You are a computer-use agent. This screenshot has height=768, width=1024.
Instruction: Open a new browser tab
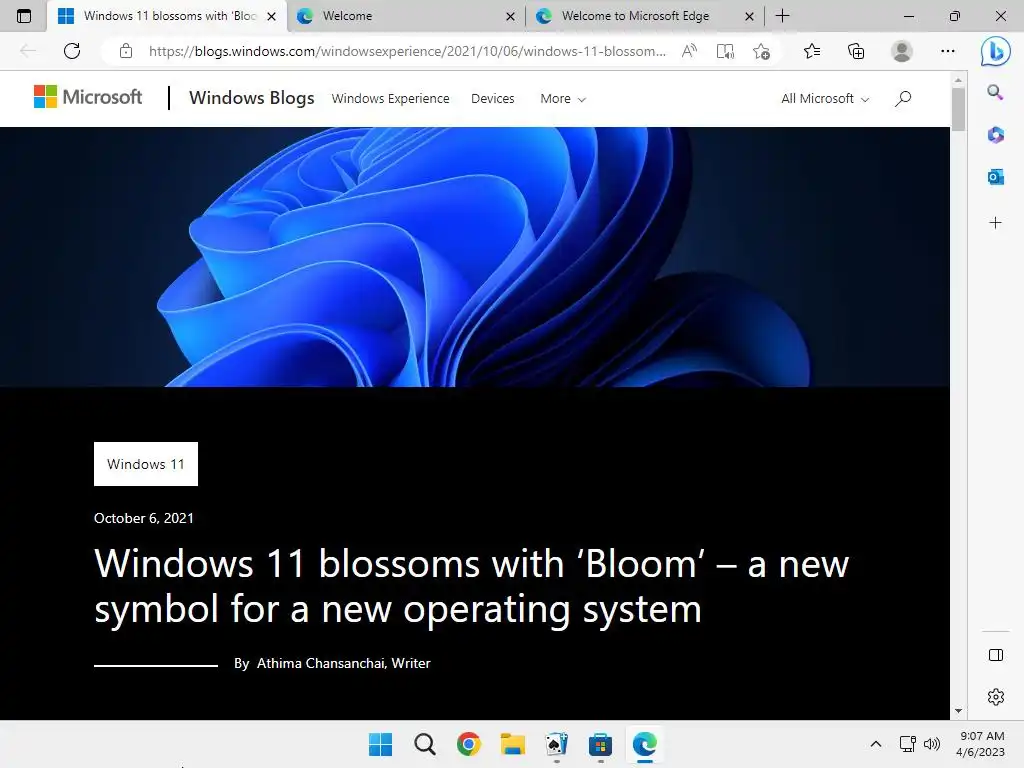click(782, 16)
